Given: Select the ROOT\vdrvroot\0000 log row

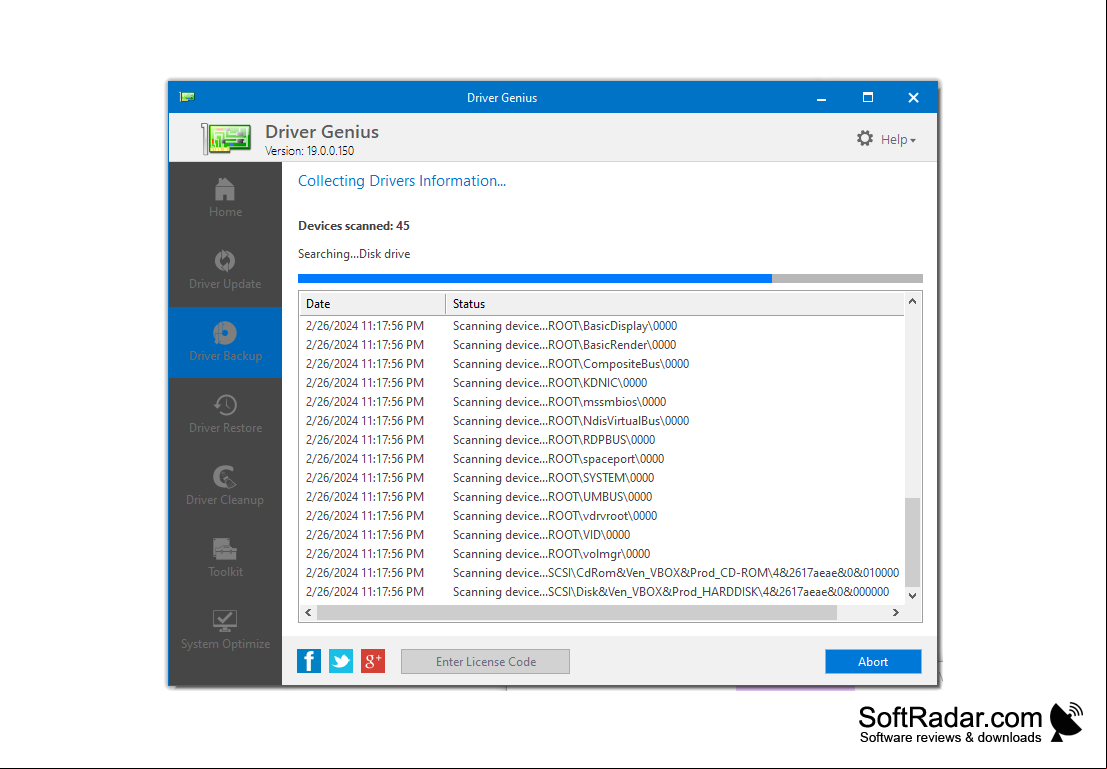Looking at the screenshot, I should click(602, 516).
